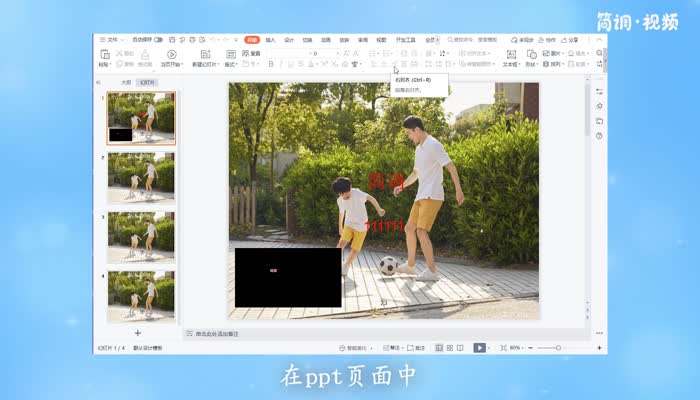700x400 pixels.
Task: Toggle the auto-save switch
Action: (158, 40)
